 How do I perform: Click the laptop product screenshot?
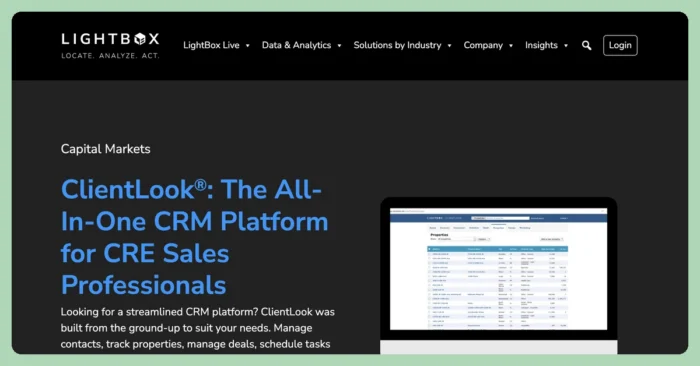(x=499, y=275)
